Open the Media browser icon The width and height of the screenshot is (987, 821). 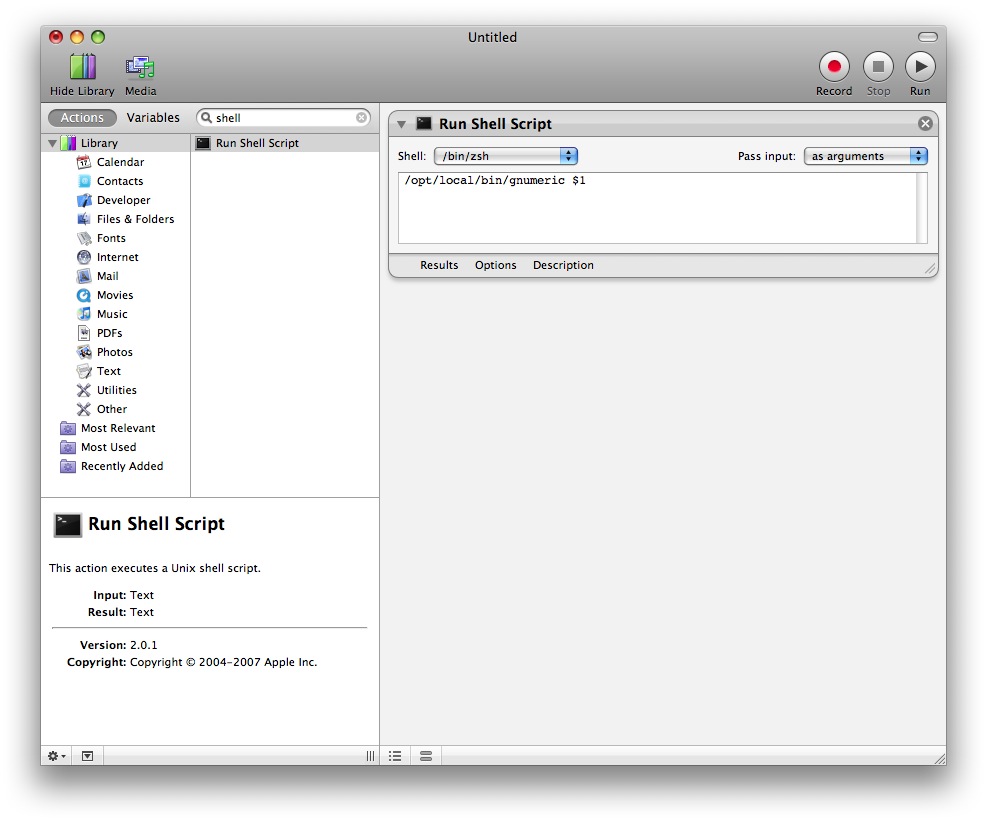point(140,67)
